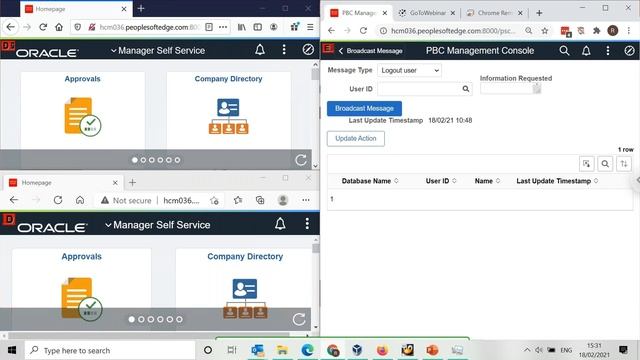Open Edge settings and more ellipsis
The image size is (640, 360).
click(306, 200)
